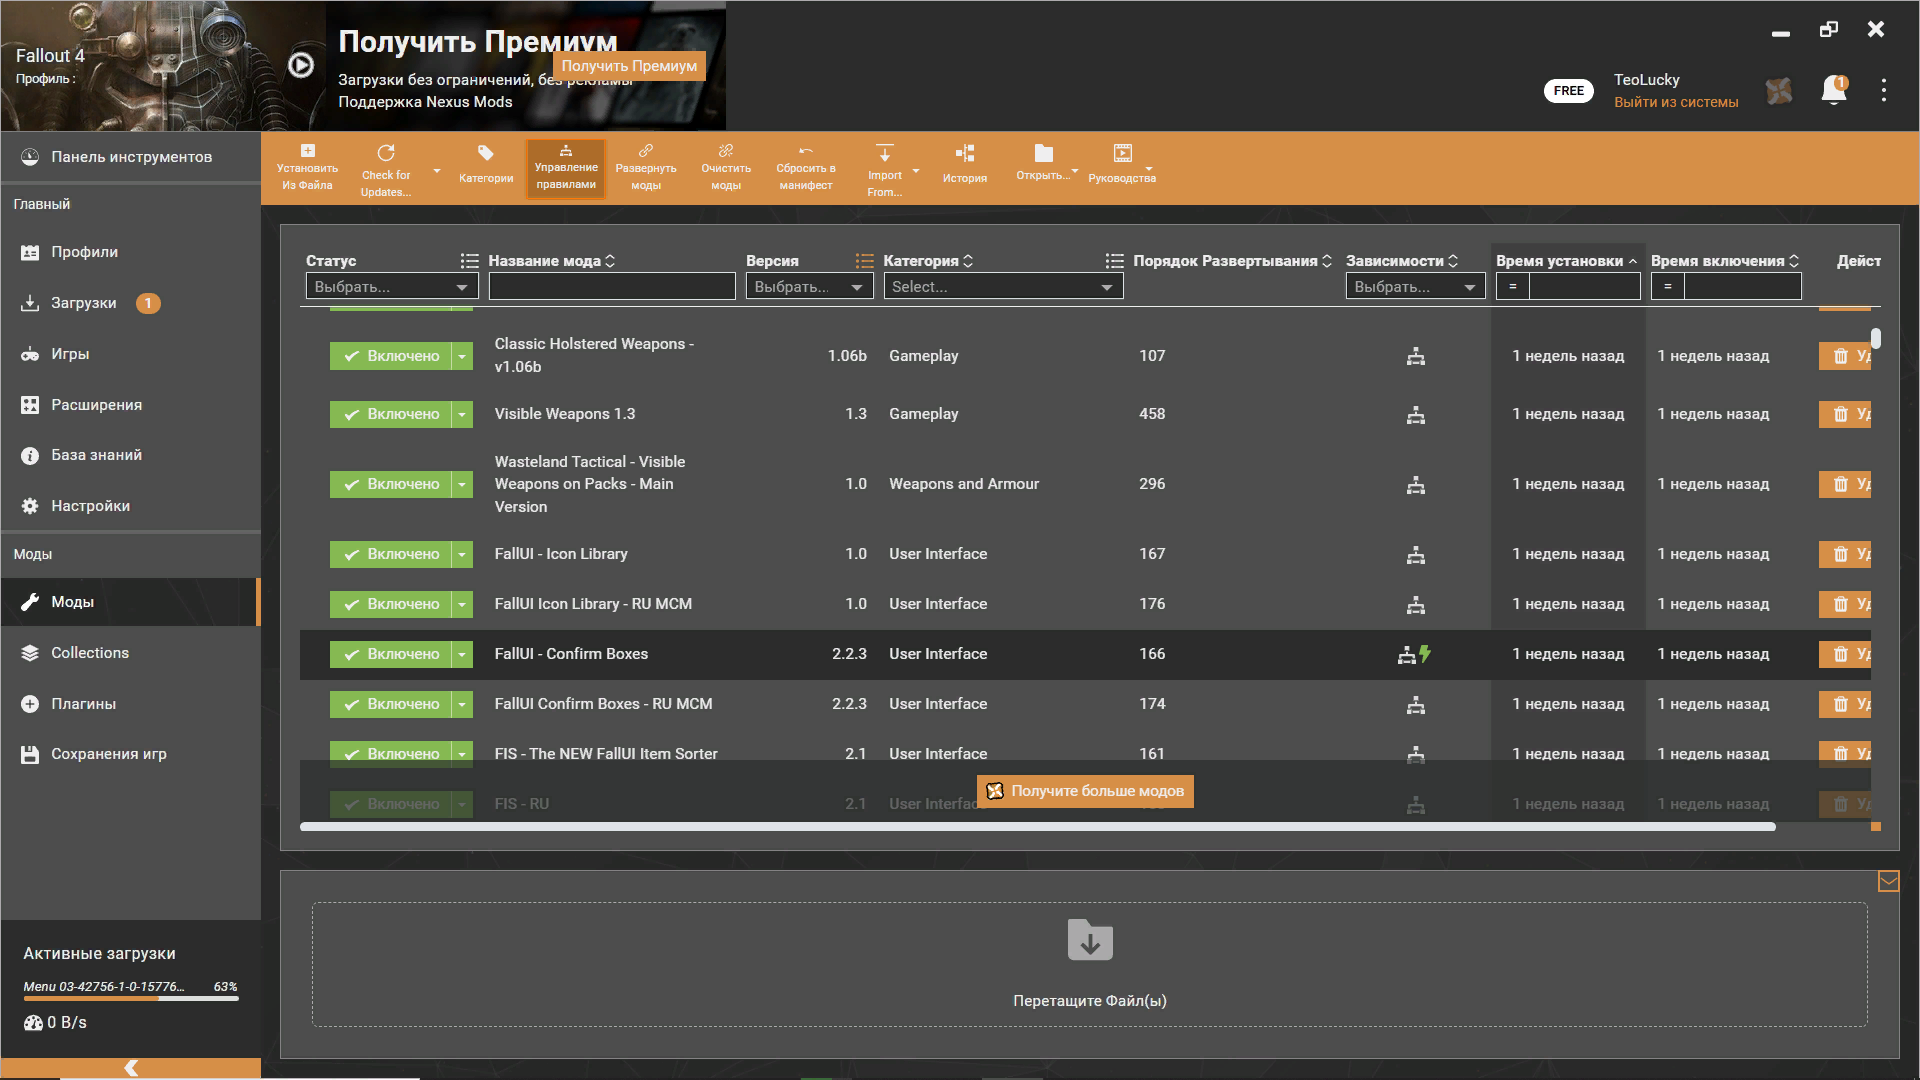Click the mod name filter input field

[x=611, y=287]
